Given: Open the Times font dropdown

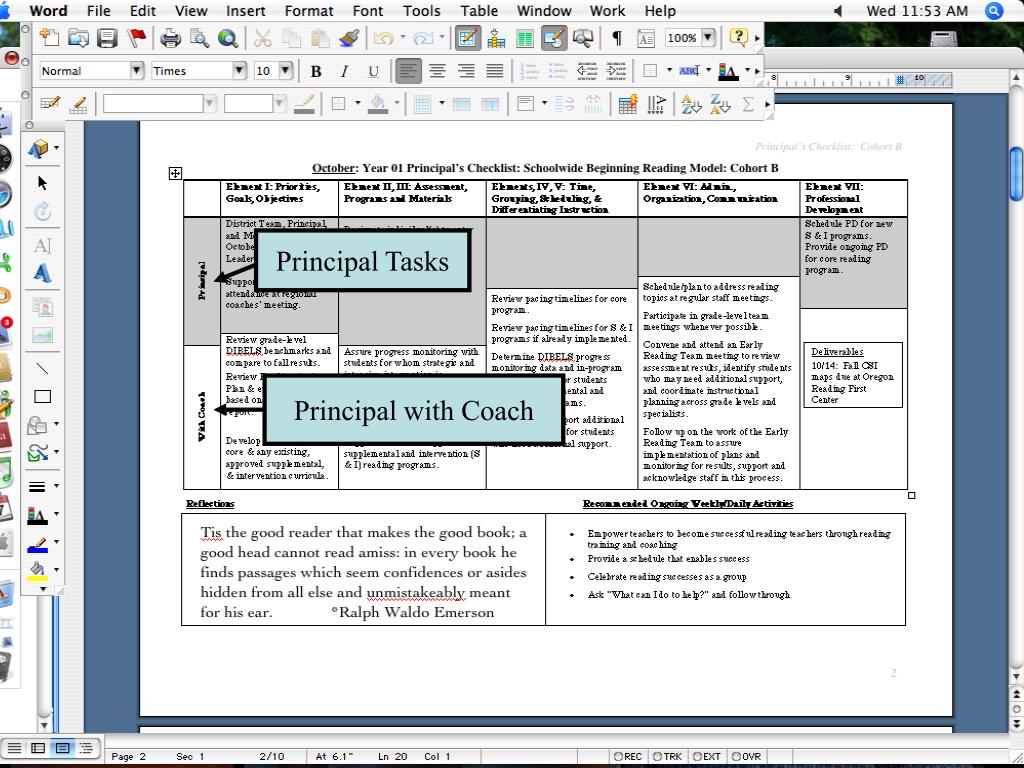Looking at the screenshot, I should tap(240, 71).
